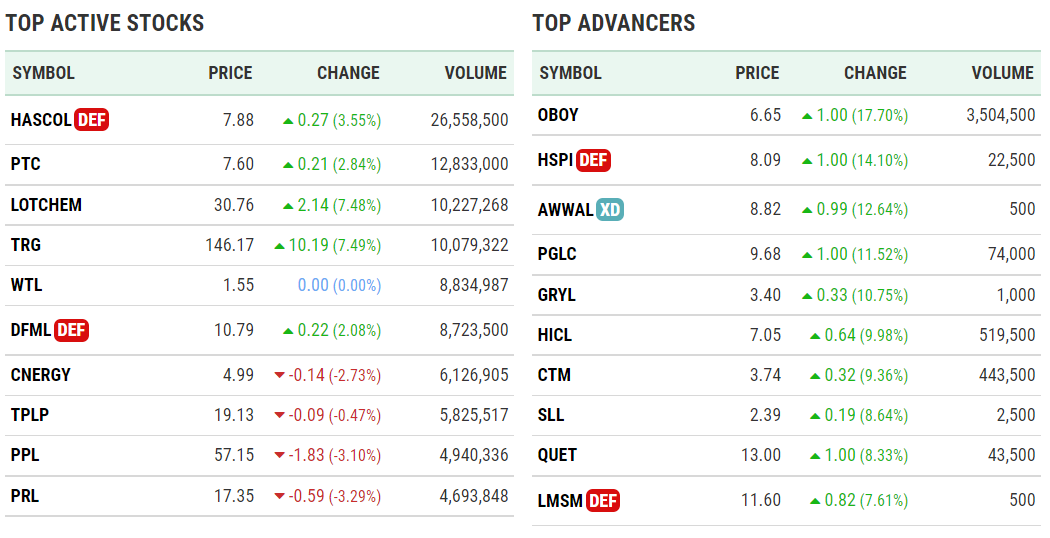1050x538 pixels.
Task: Click the Top Active Stocks heading
Action: [105, 23]
